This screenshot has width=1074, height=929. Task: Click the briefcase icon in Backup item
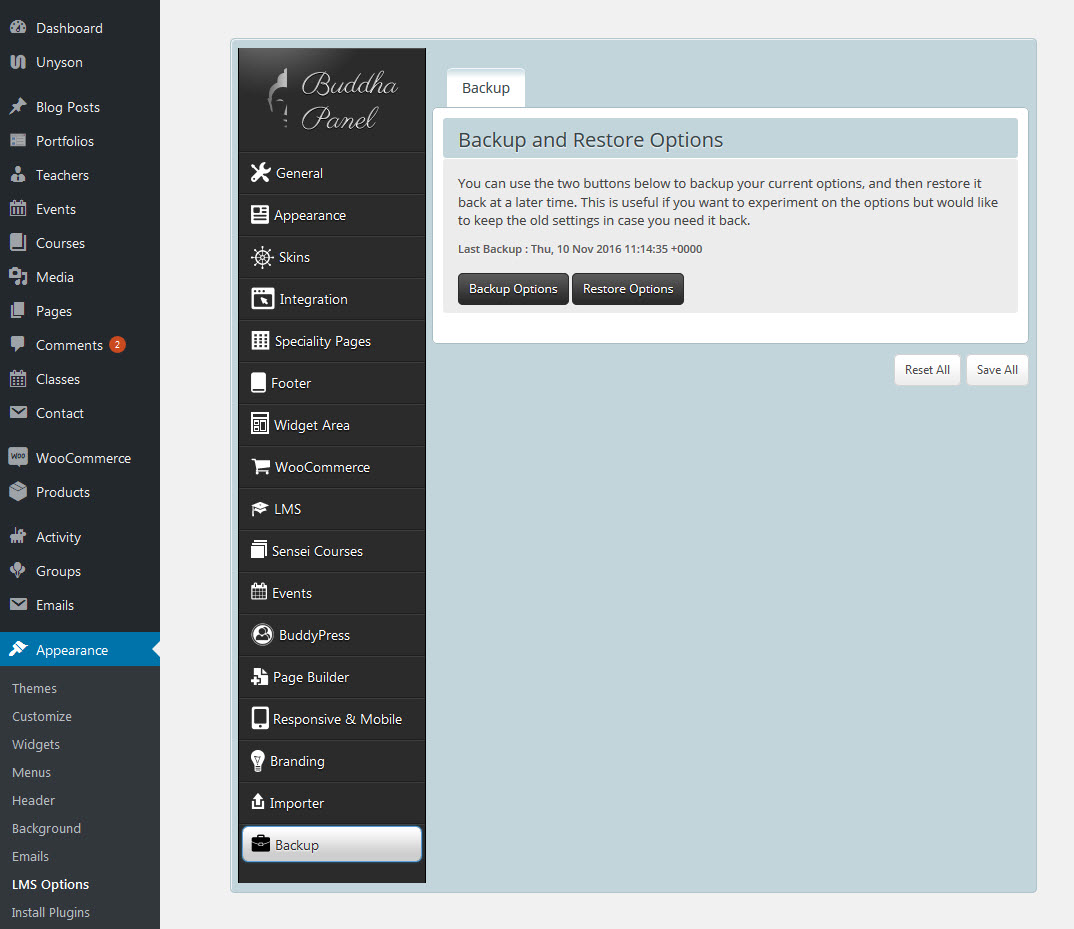point(260,844)
